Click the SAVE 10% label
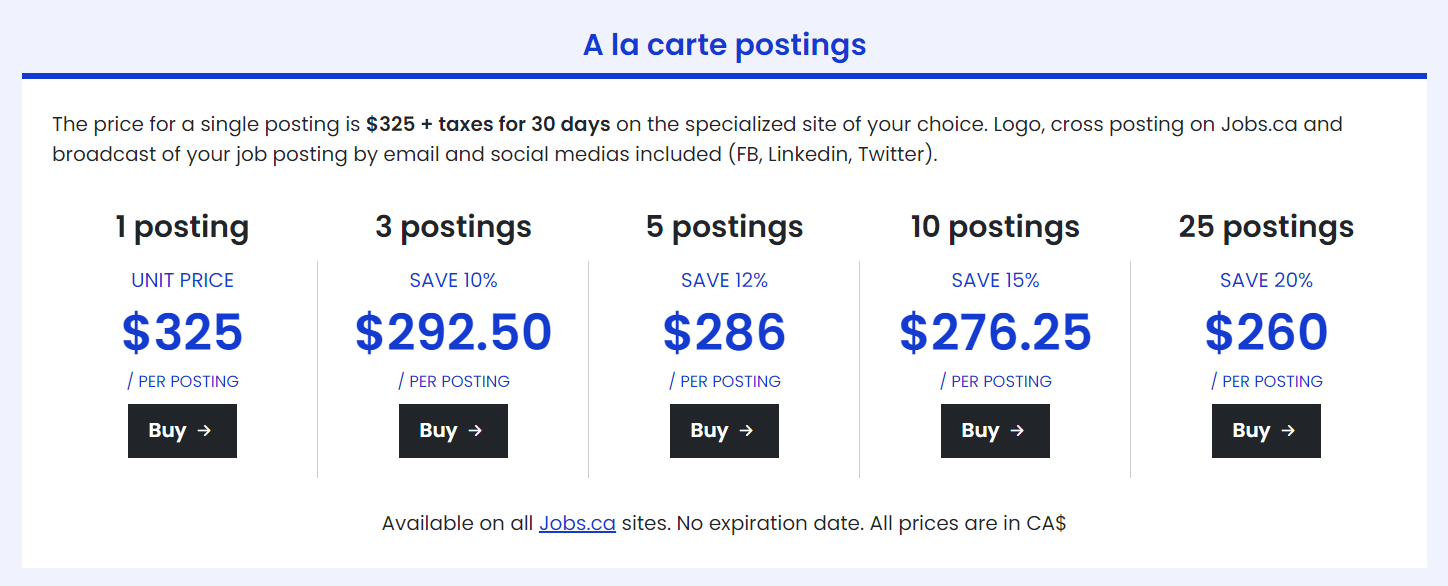Image resolution: width=1448 pixels, height=586 pixels. coord(453,281)
